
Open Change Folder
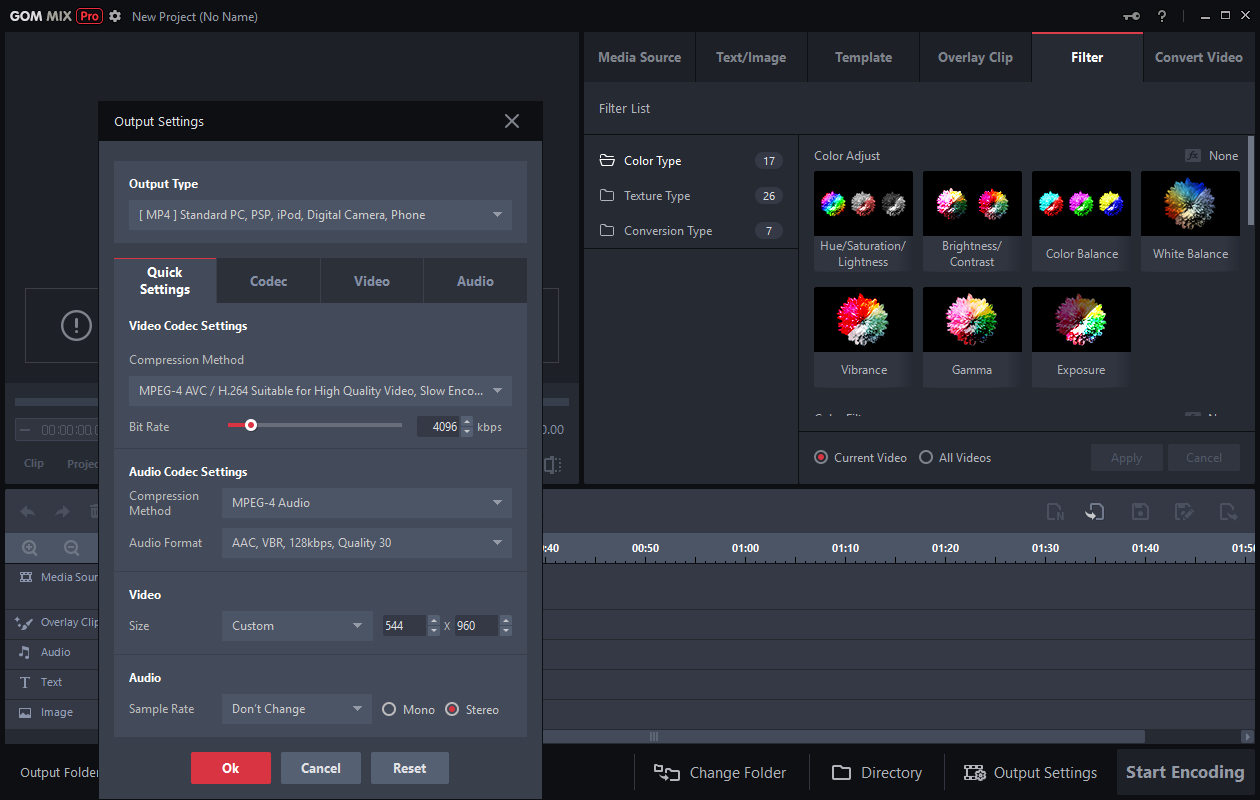click(720, 772)
